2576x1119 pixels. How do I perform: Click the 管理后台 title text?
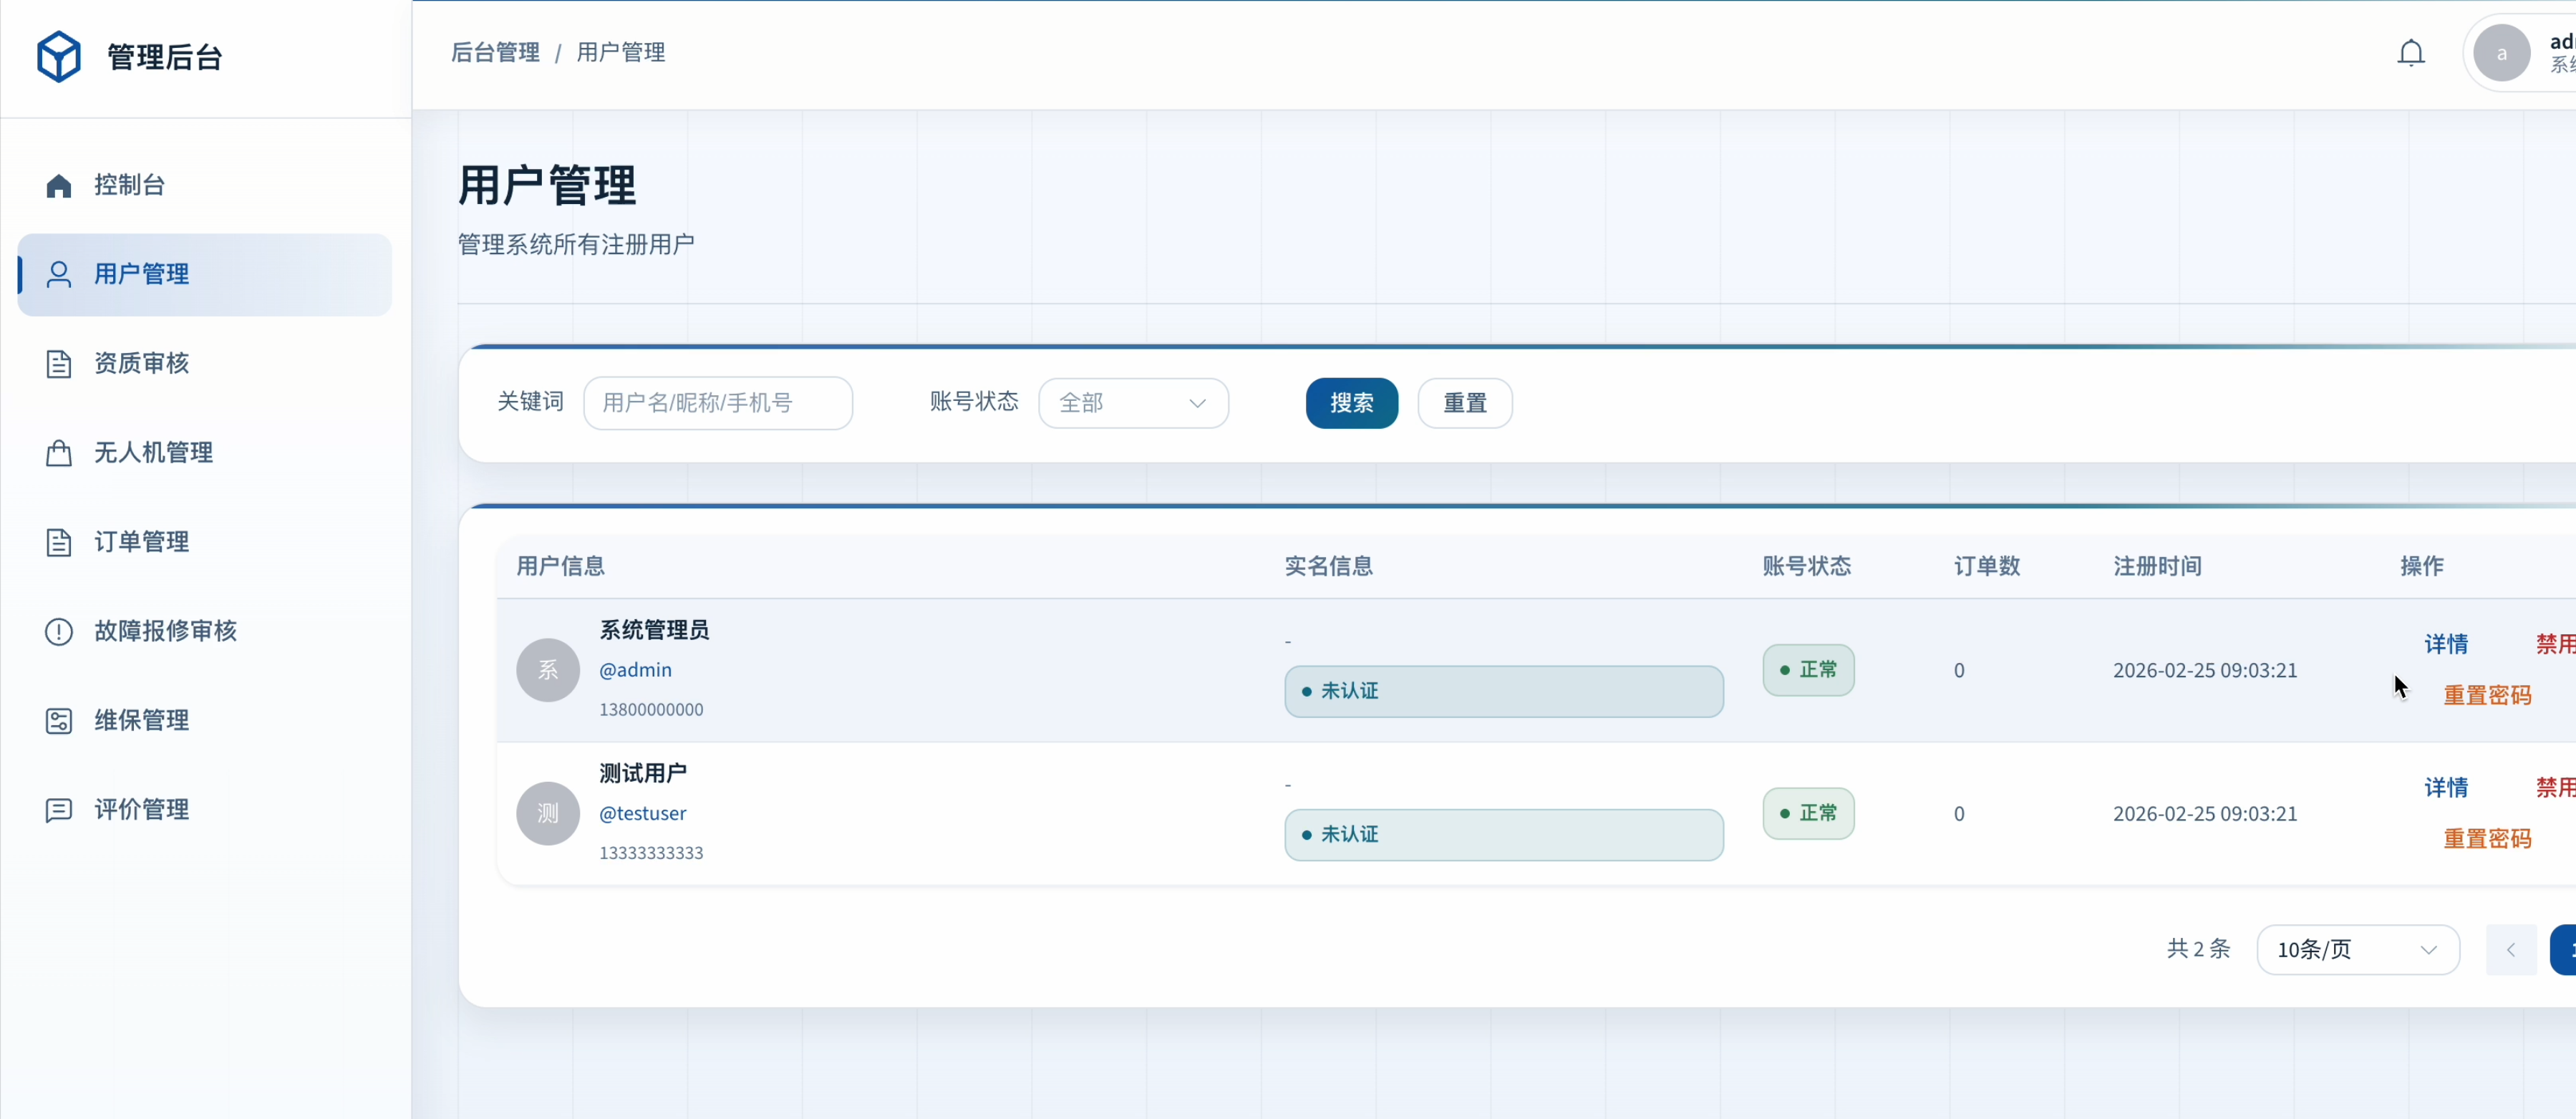[x=164, y=57]
